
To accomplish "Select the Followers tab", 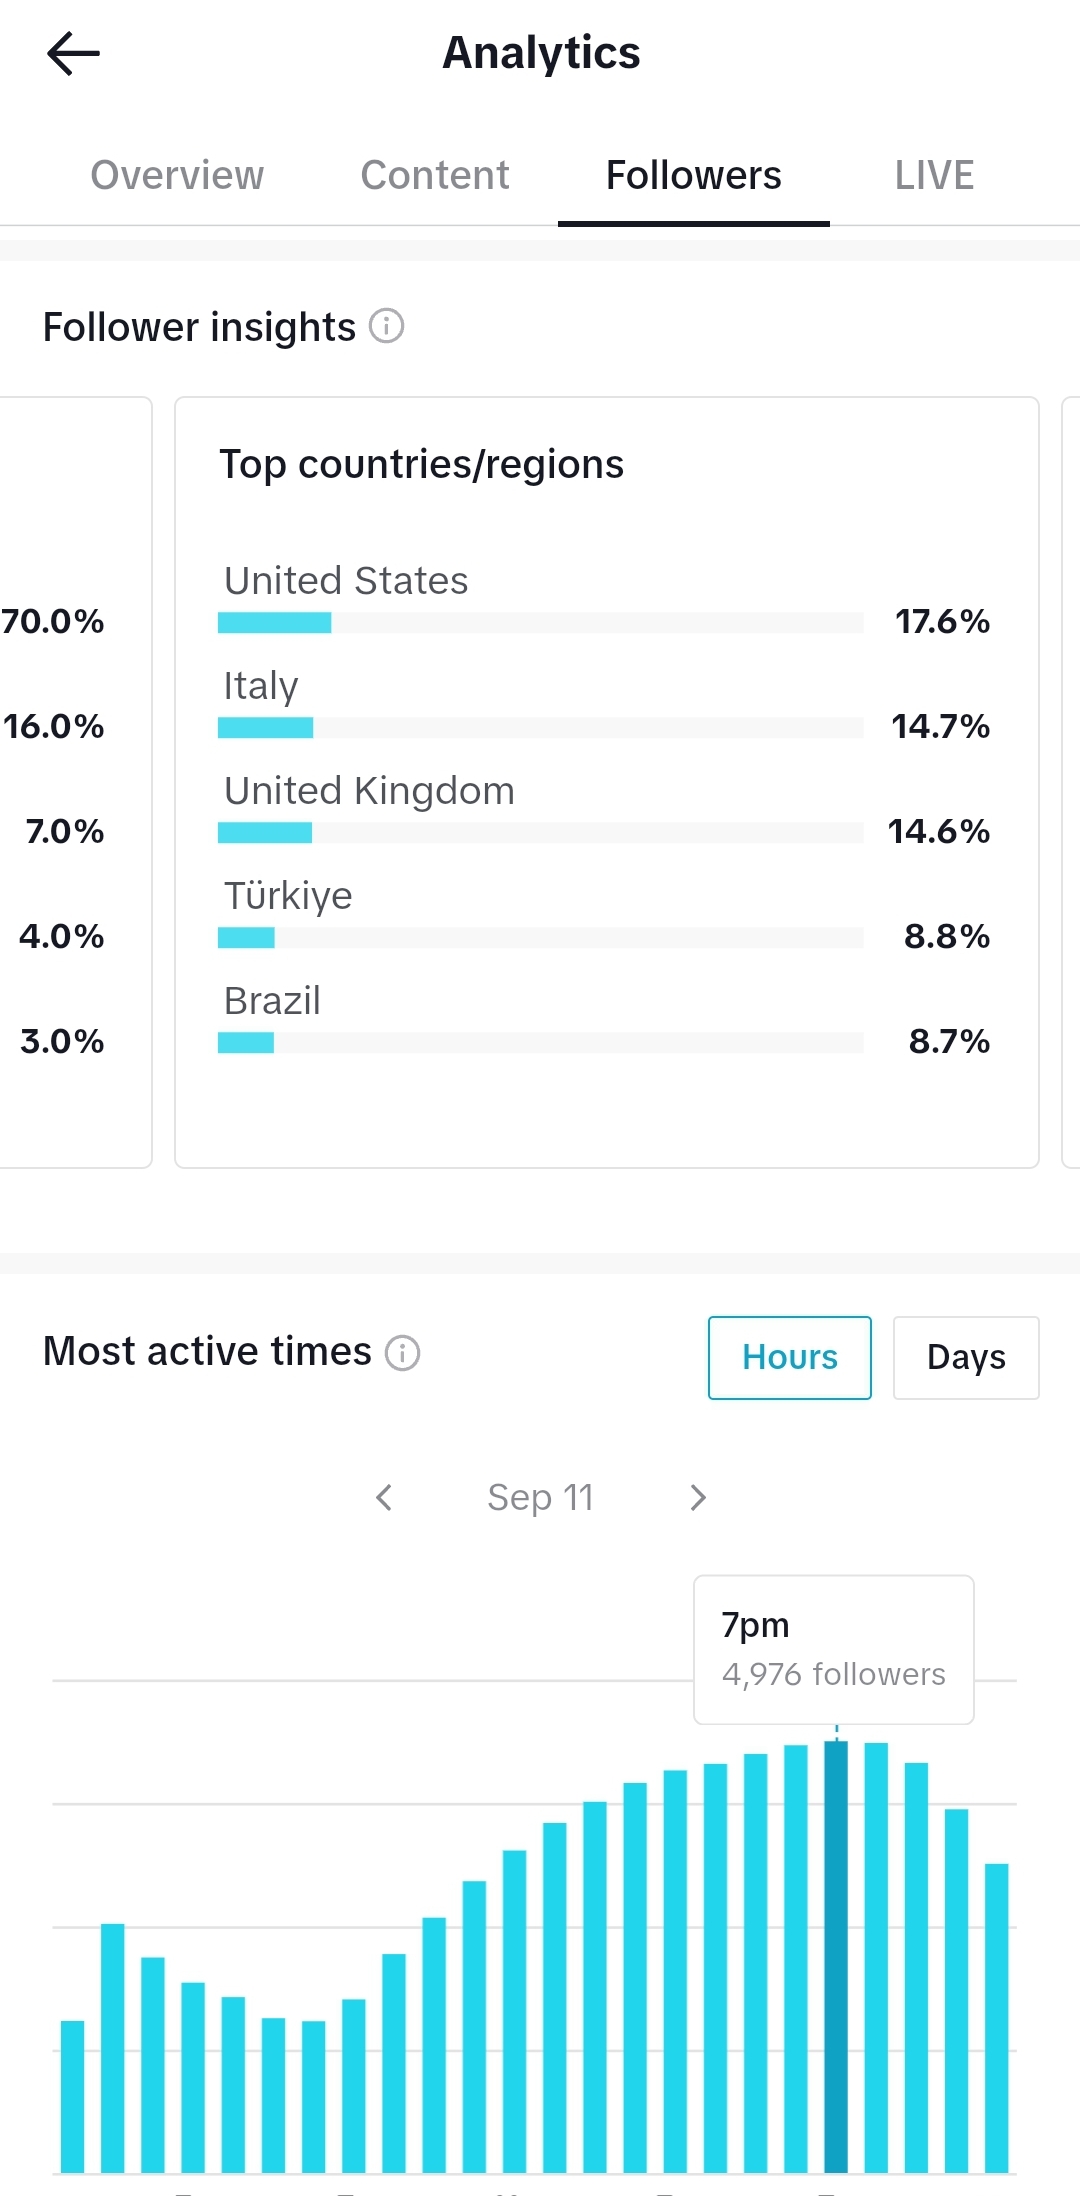I will coord(694,175).
